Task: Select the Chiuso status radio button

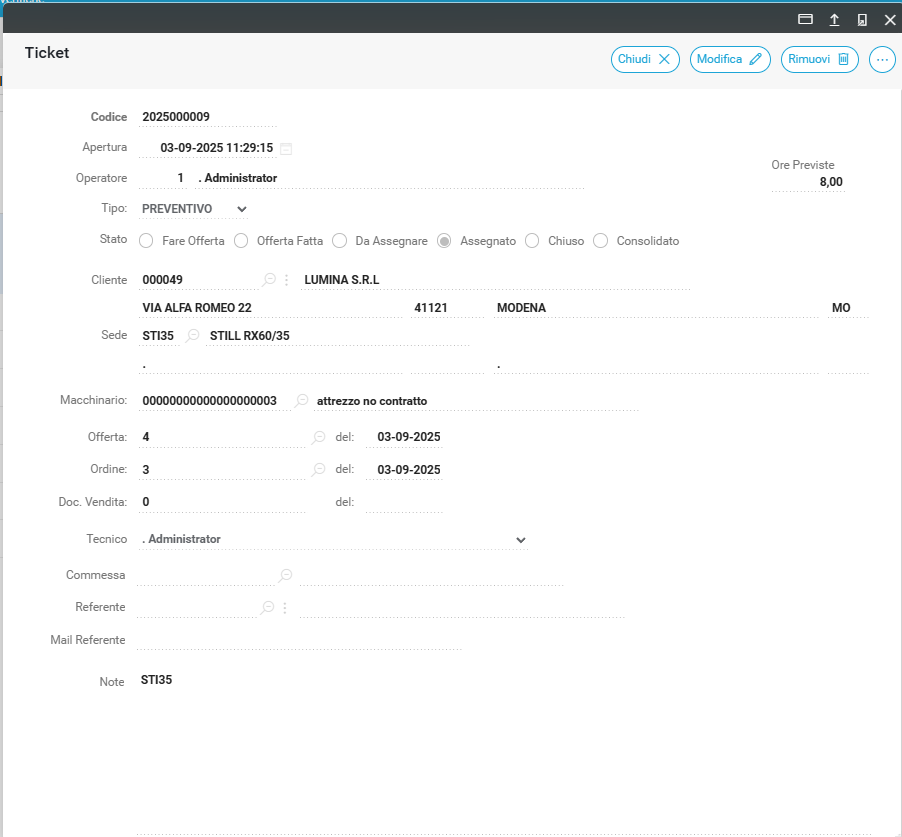Action: click(532, 241)
